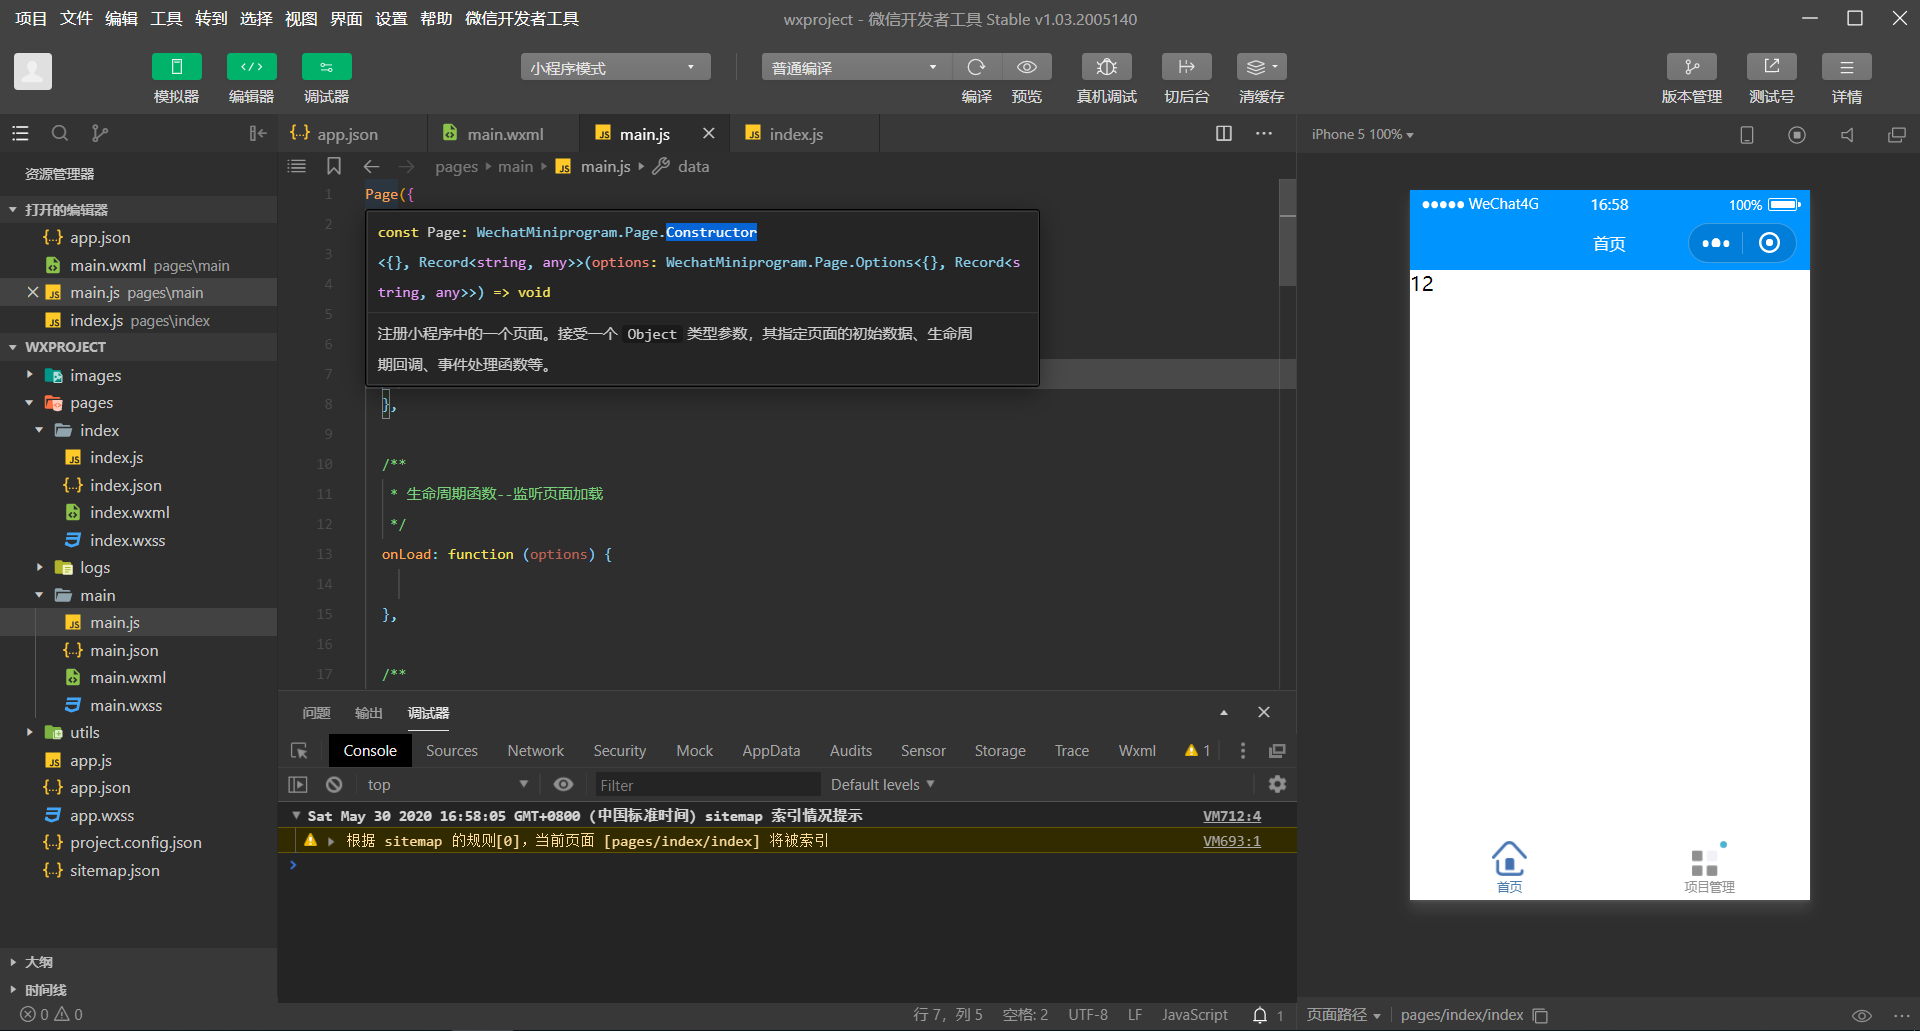This screenshot has height=1031, width=1920.
Task: Click the simulator capsule menu dots
Action: pyautogui.click(x=1716, y=243)
